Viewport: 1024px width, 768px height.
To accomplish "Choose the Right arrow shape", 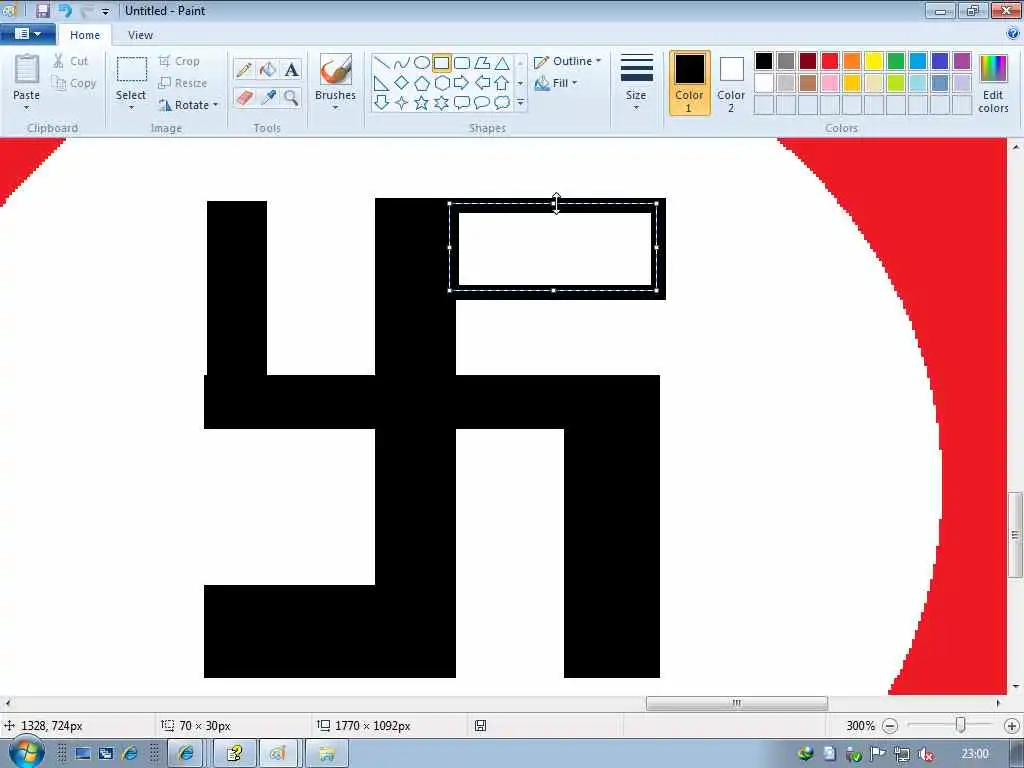I will (462, 83).
